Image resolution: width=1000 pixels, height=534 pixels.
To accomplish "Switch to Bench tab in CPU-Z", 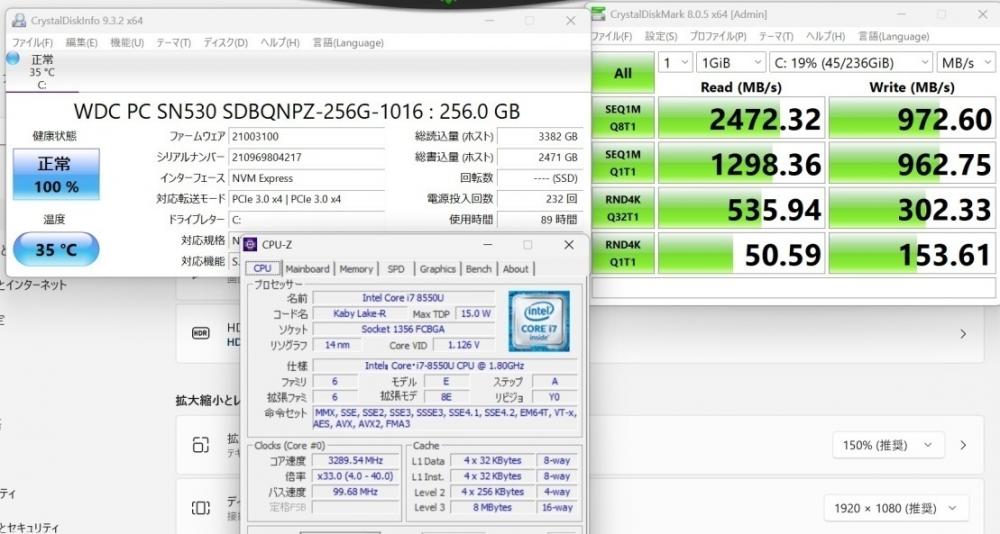I will point(478,269).
